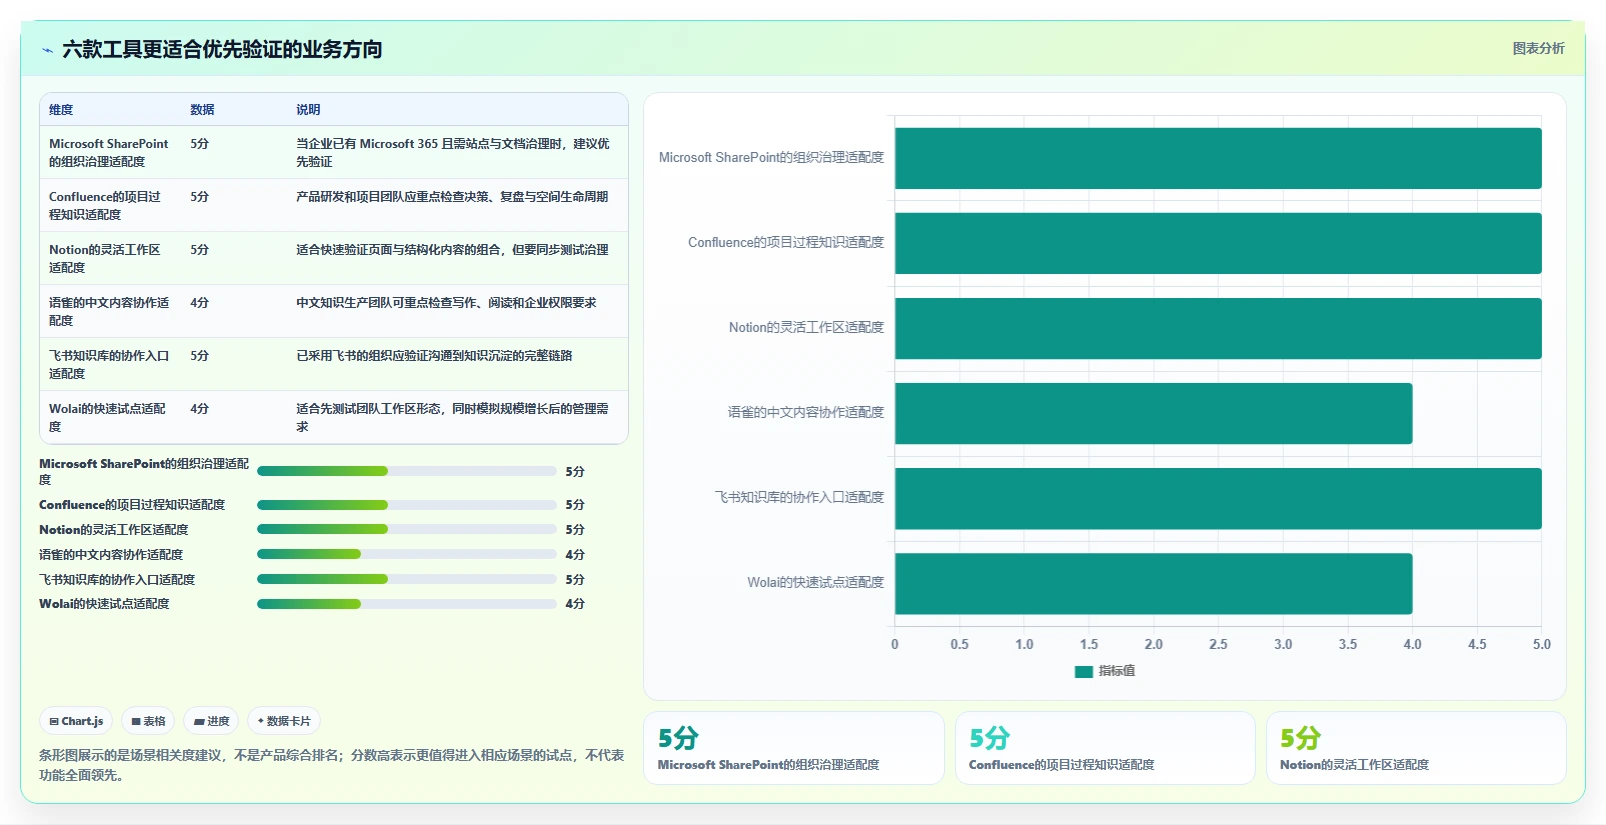Click the Notion灵活工作区 progress bar

point(407,530)
